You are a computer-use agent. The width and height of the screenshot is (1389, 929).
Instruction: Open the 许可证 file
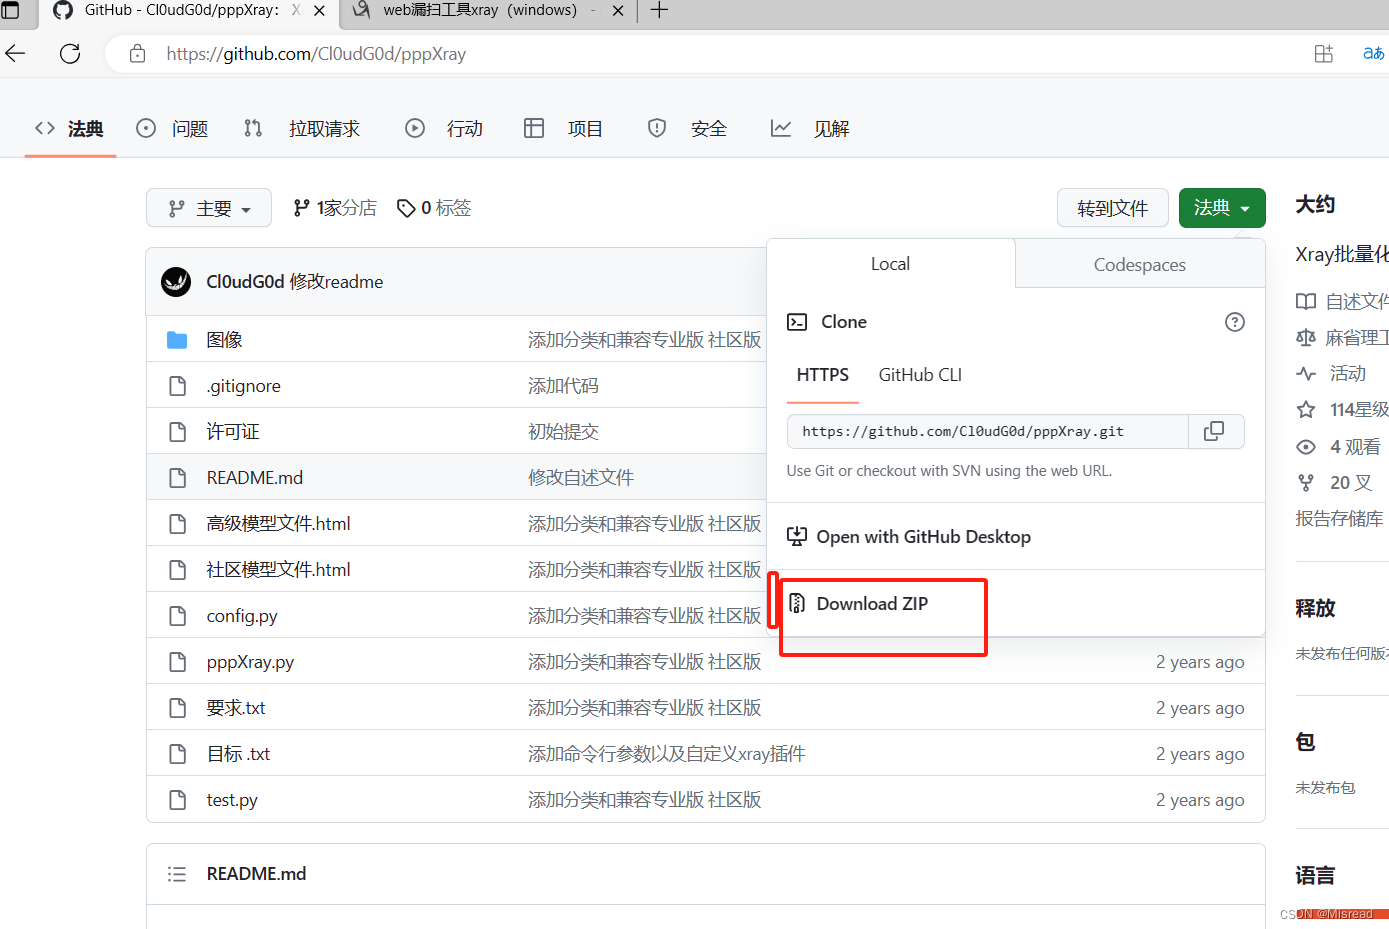(x=233, y=432)
